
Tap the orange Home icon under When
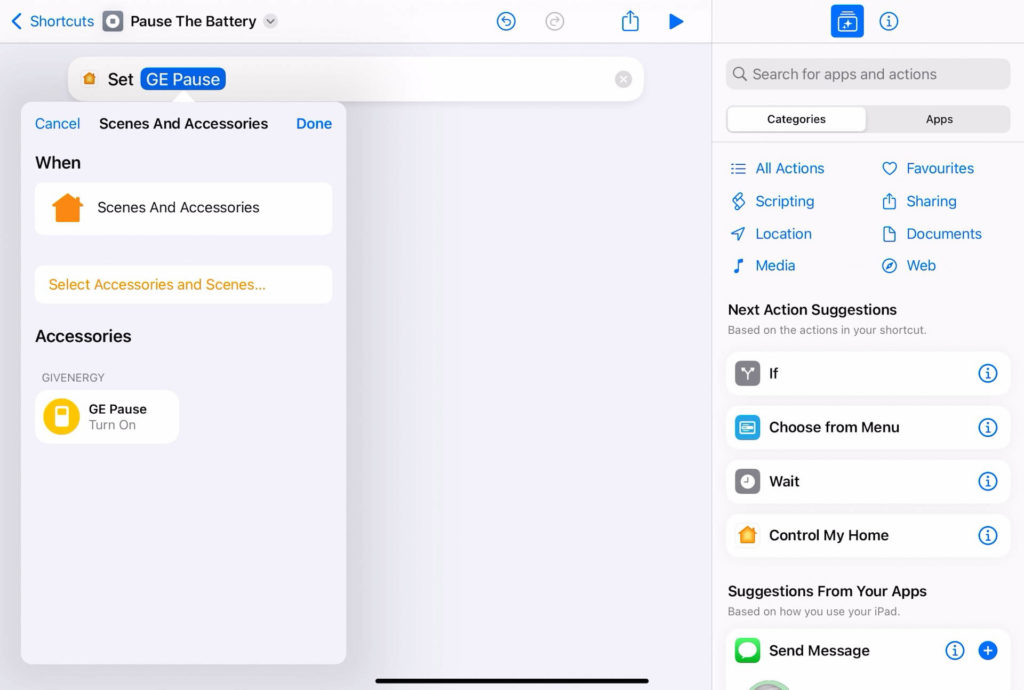68,208
